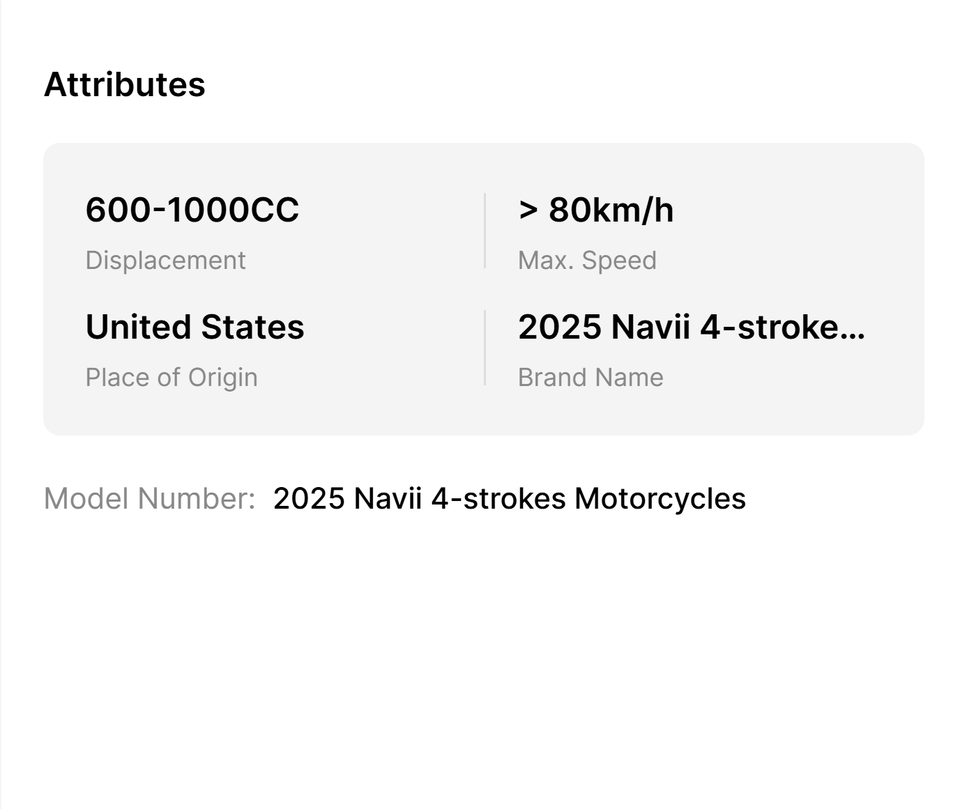The width and height of the screenshot is (960, 809).
Task: Click the word Motorcycles in the model number
Action: [660, 498]
